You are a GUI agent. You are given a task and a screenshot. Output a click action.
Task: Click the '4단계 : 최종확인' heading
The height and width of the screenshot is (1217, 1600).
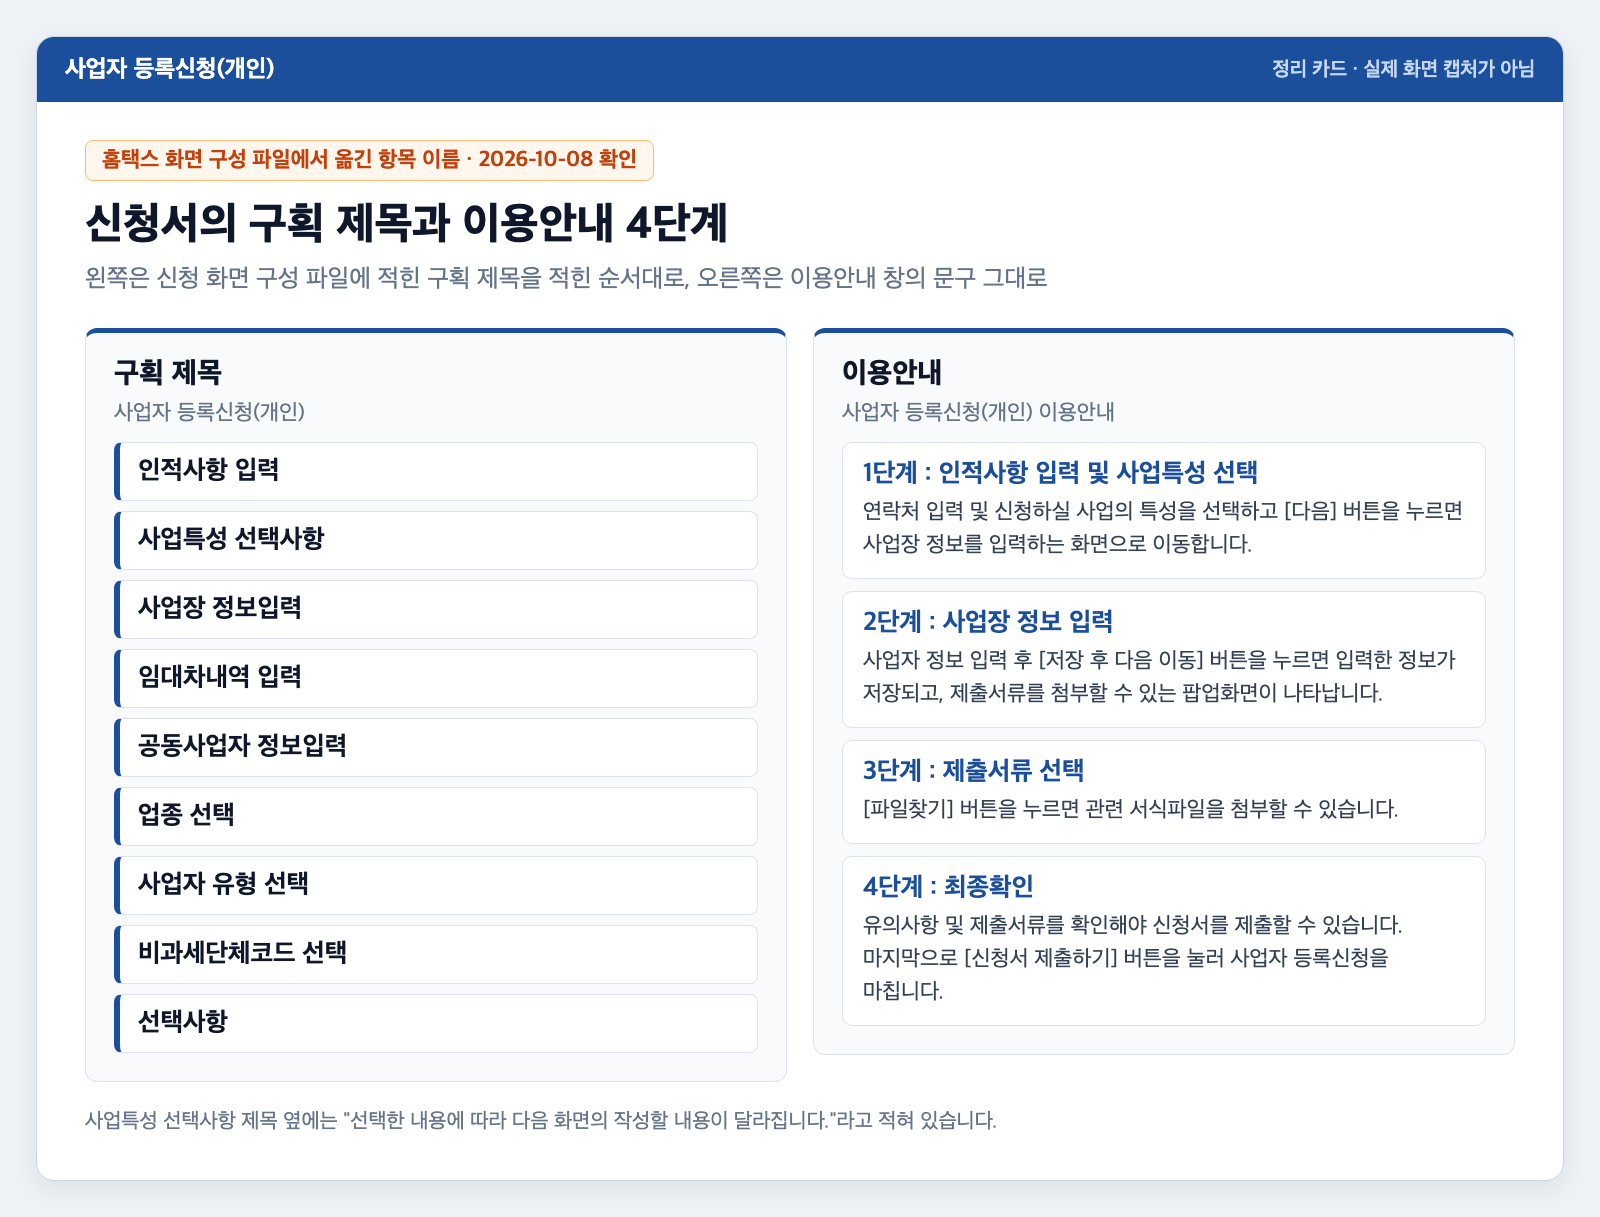[948, 886]
